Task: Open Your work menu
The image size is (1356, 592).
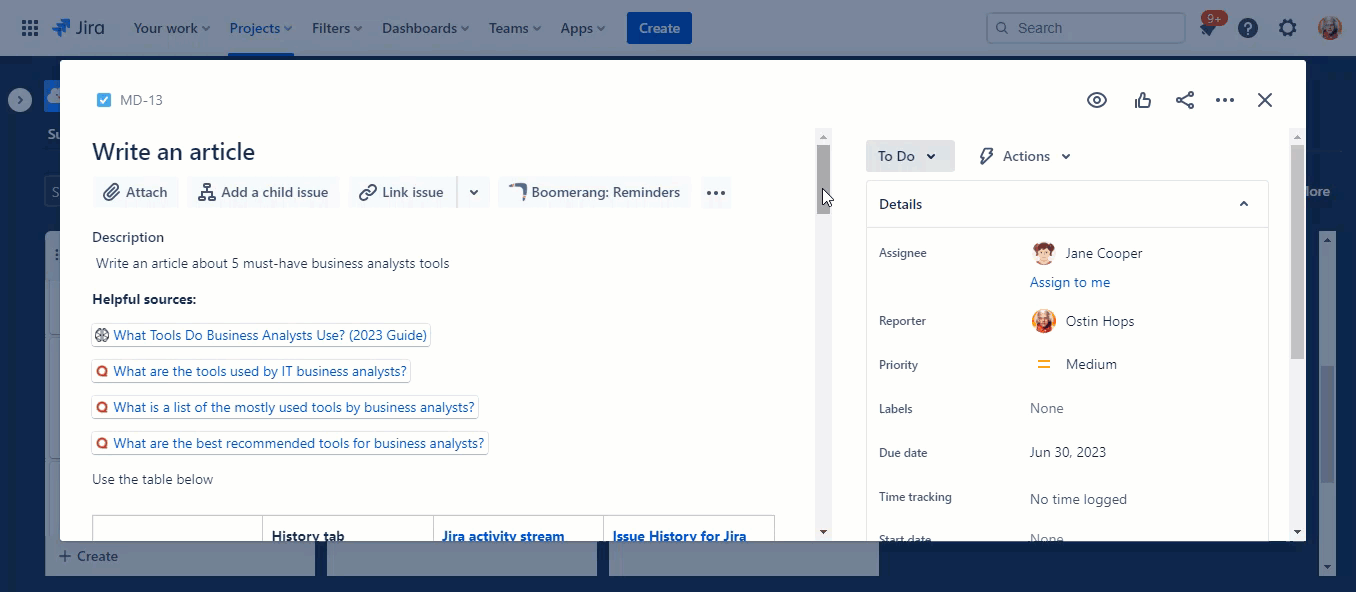Action: [x=172, y=28]
